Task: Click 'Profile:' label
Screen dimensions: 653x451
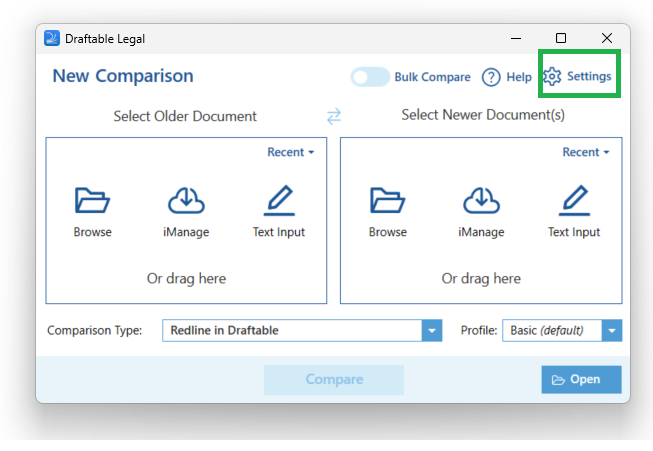Action: (x=479, y=330)
